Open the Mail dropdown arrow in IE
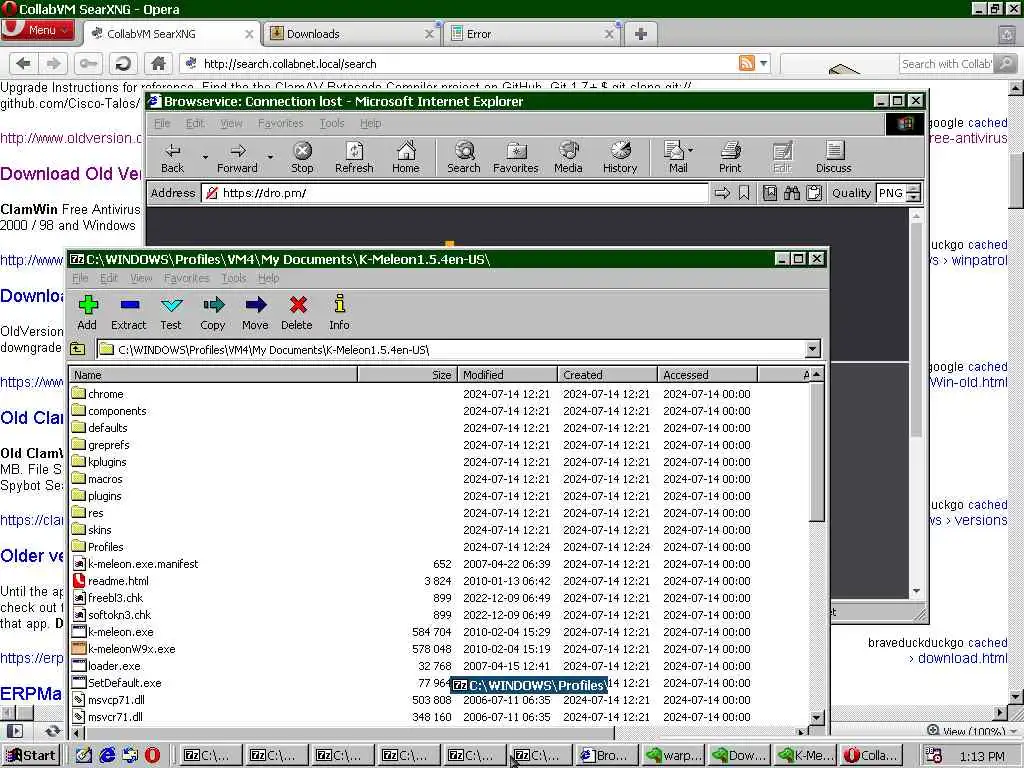 tap(691, 150)
